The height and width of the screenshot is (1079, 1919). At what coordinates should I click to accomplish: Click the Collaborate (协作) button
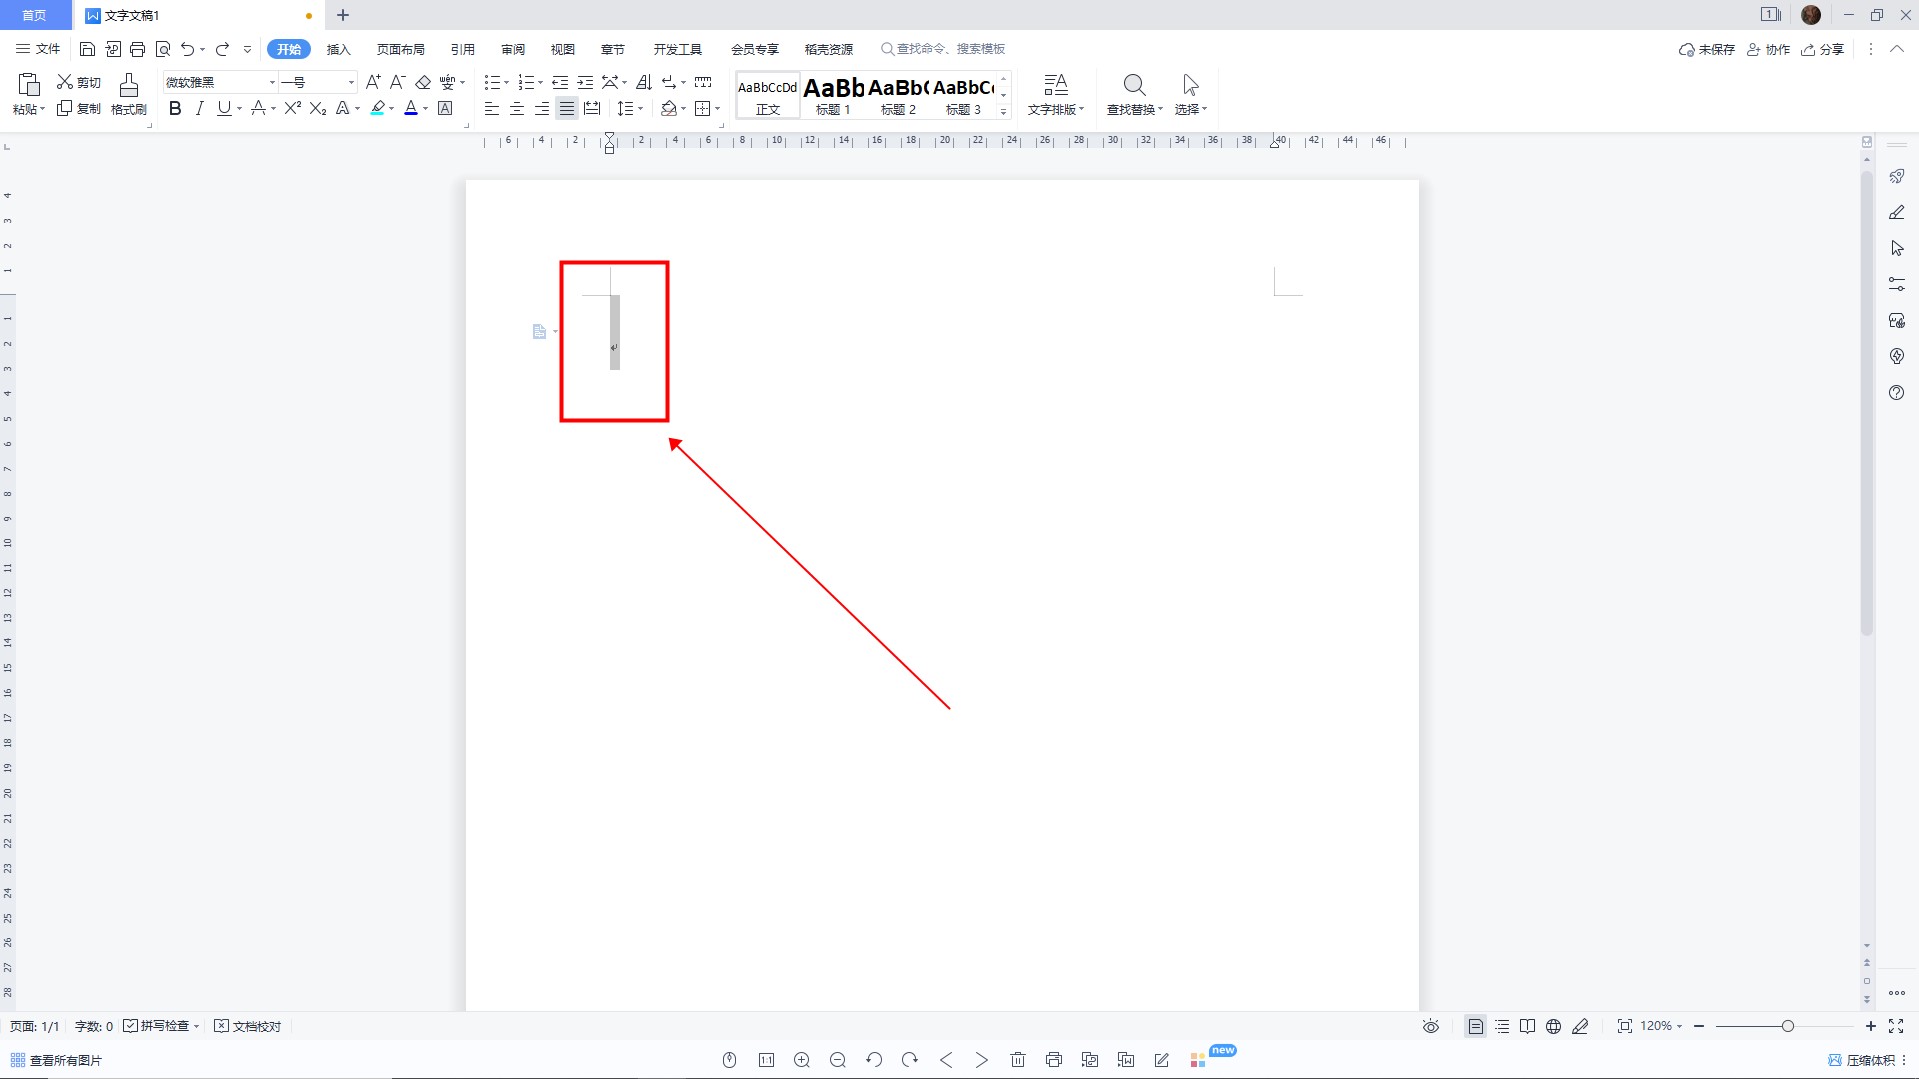(x=1768, y=49)
